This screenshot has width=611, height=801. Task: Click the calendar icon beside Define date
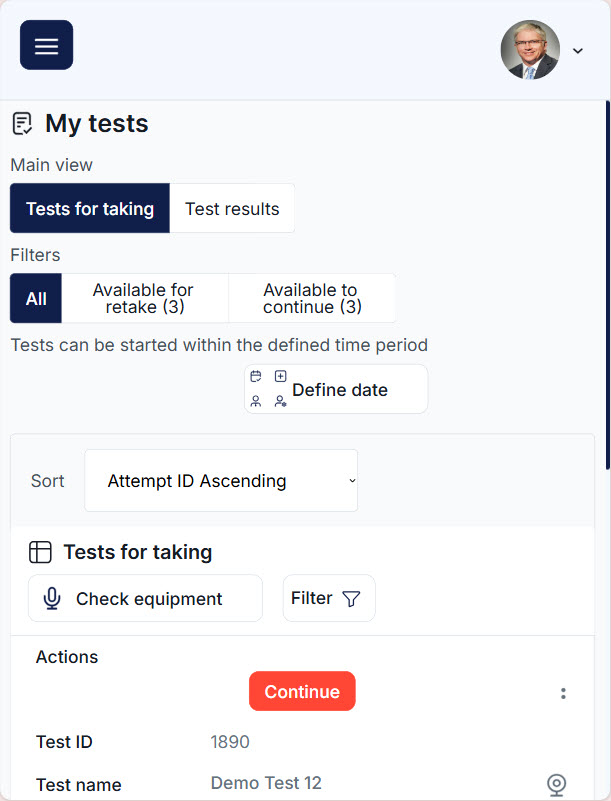(x=256, y=377)
